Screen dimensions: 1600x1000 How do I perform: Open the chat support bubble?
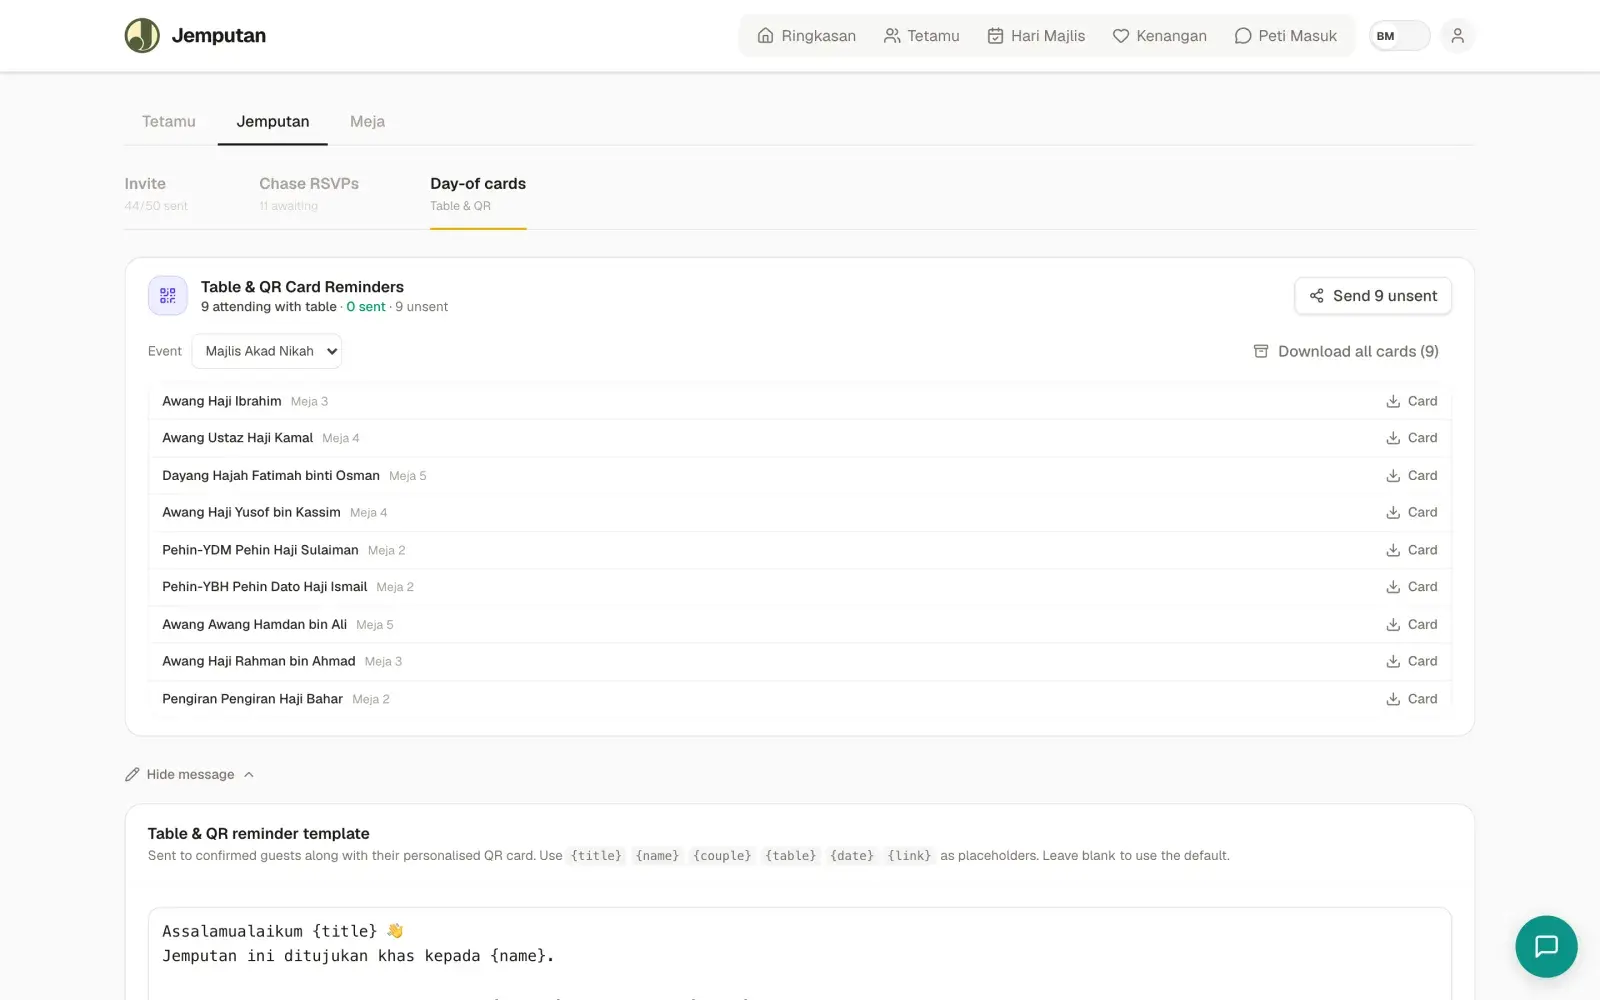[x=1546, y=946]
